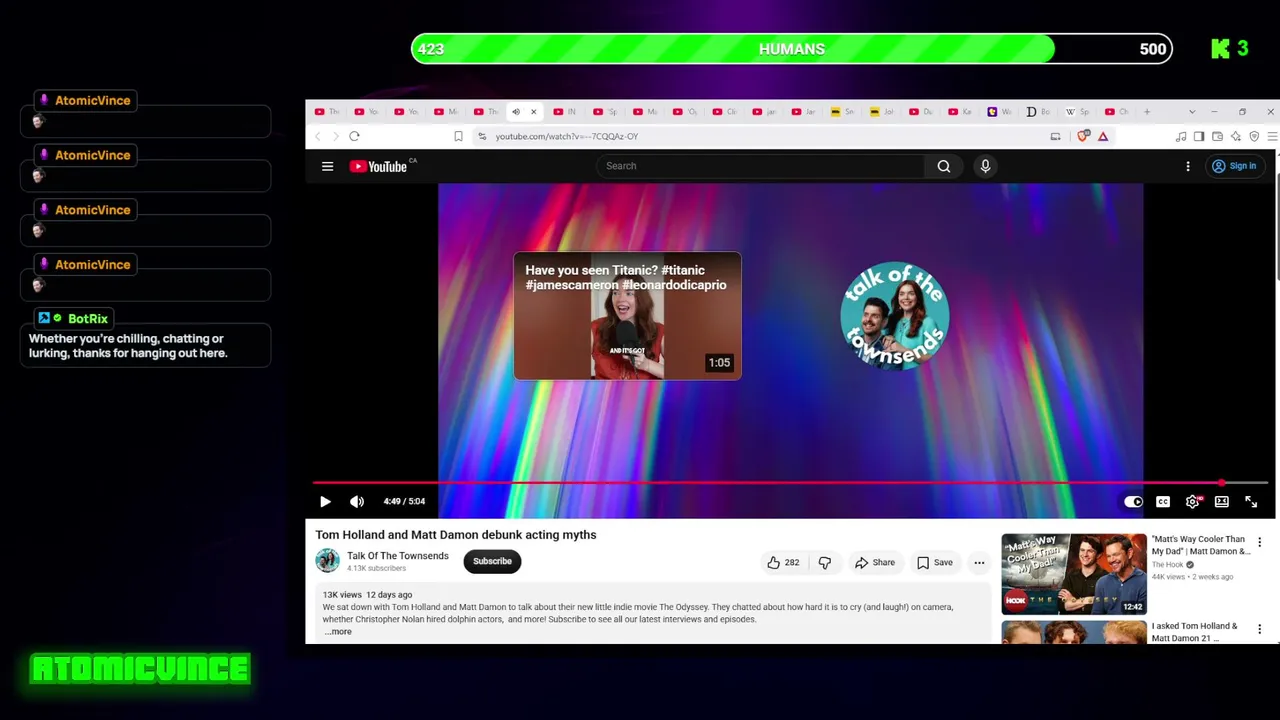This screenshot has height=720, width=1280.
Task: Click the "13K views 12 days ago" text
Action: click(x=367, y=595)
